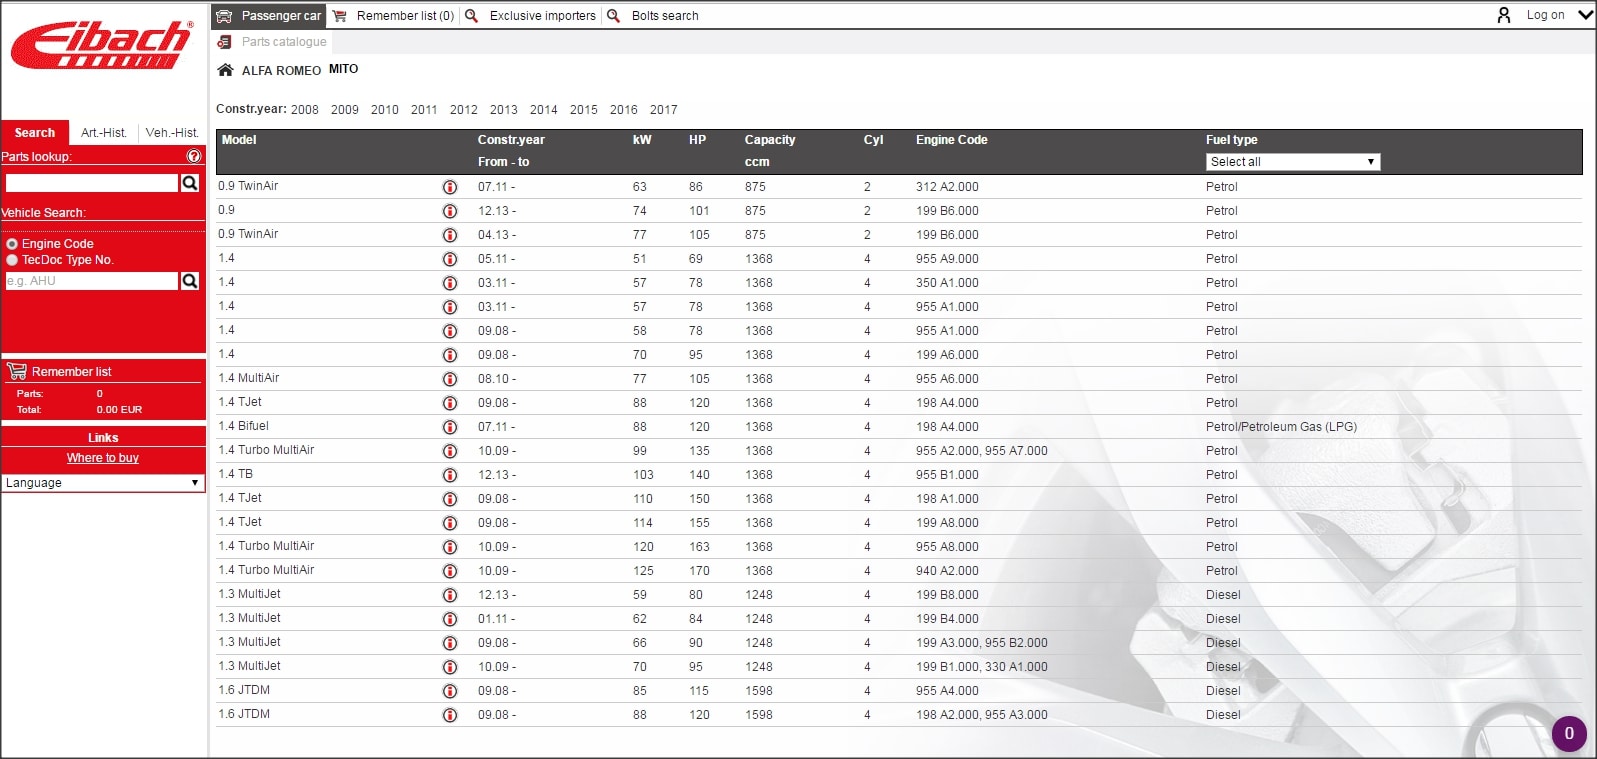Click the Log on text
The height and width of the screenshot is (759, 1597).
pos(1545,15)
